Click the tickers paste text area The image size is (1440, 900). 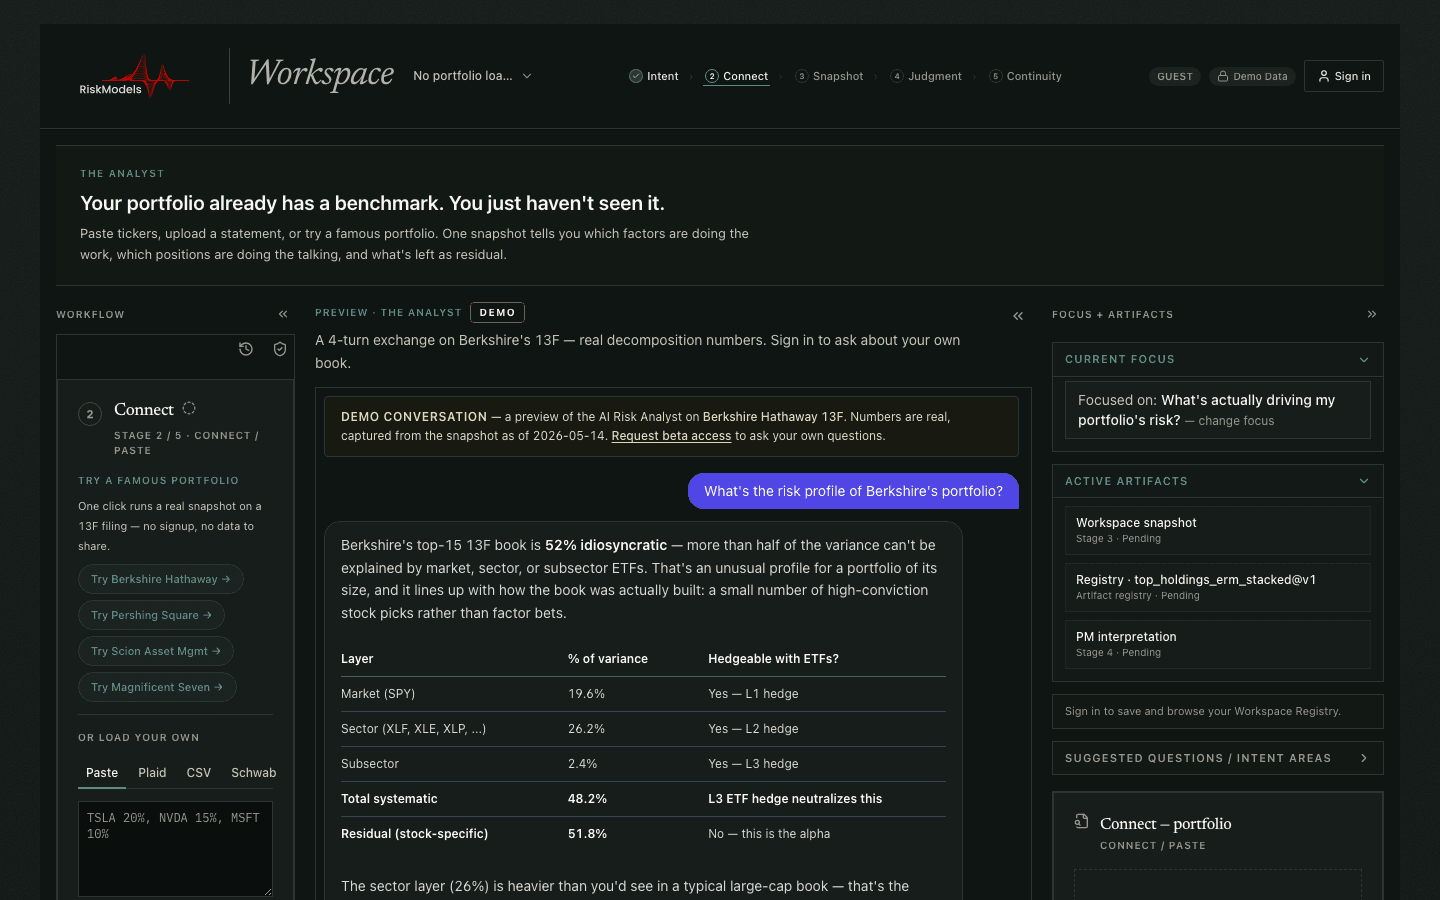coord(175,849)
